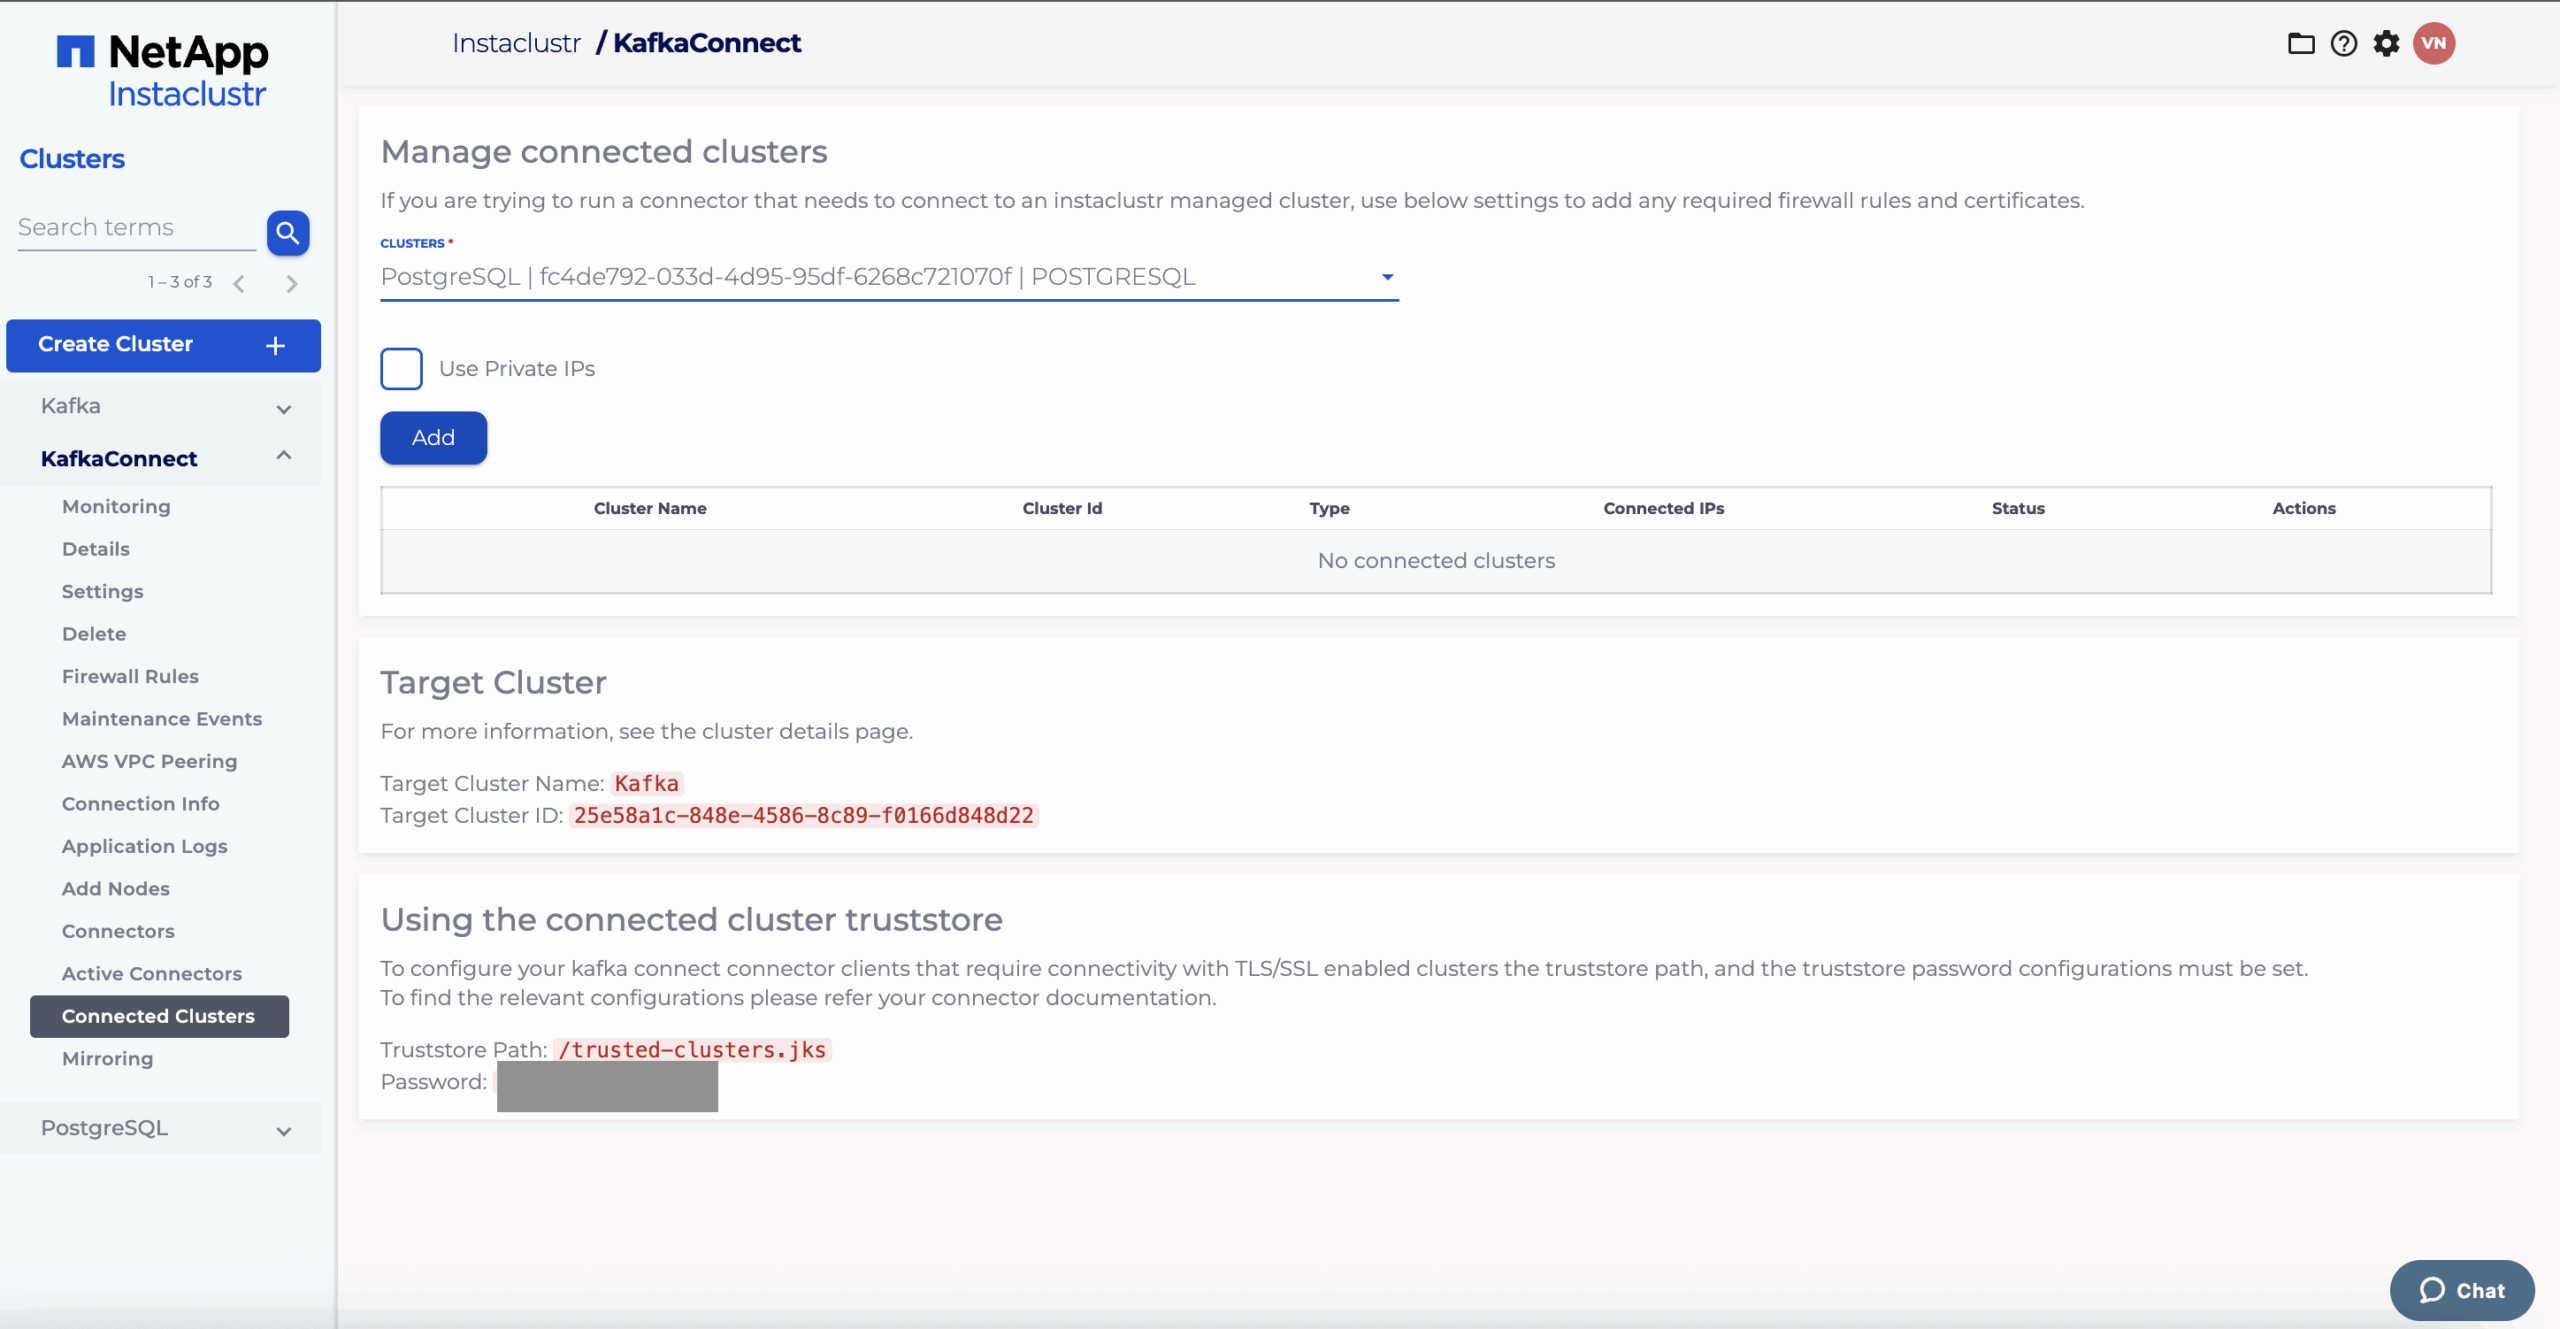Go to the previous page of the cluster list
This screenshot has width=2560, height=1329.
click(239, 284)
